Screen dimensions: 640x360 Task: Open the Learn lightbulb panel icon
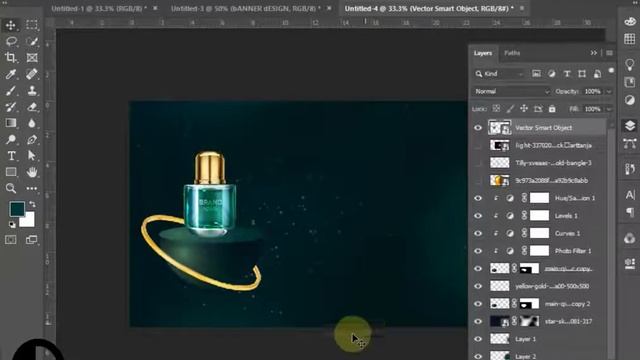click(x=630, y=64)
